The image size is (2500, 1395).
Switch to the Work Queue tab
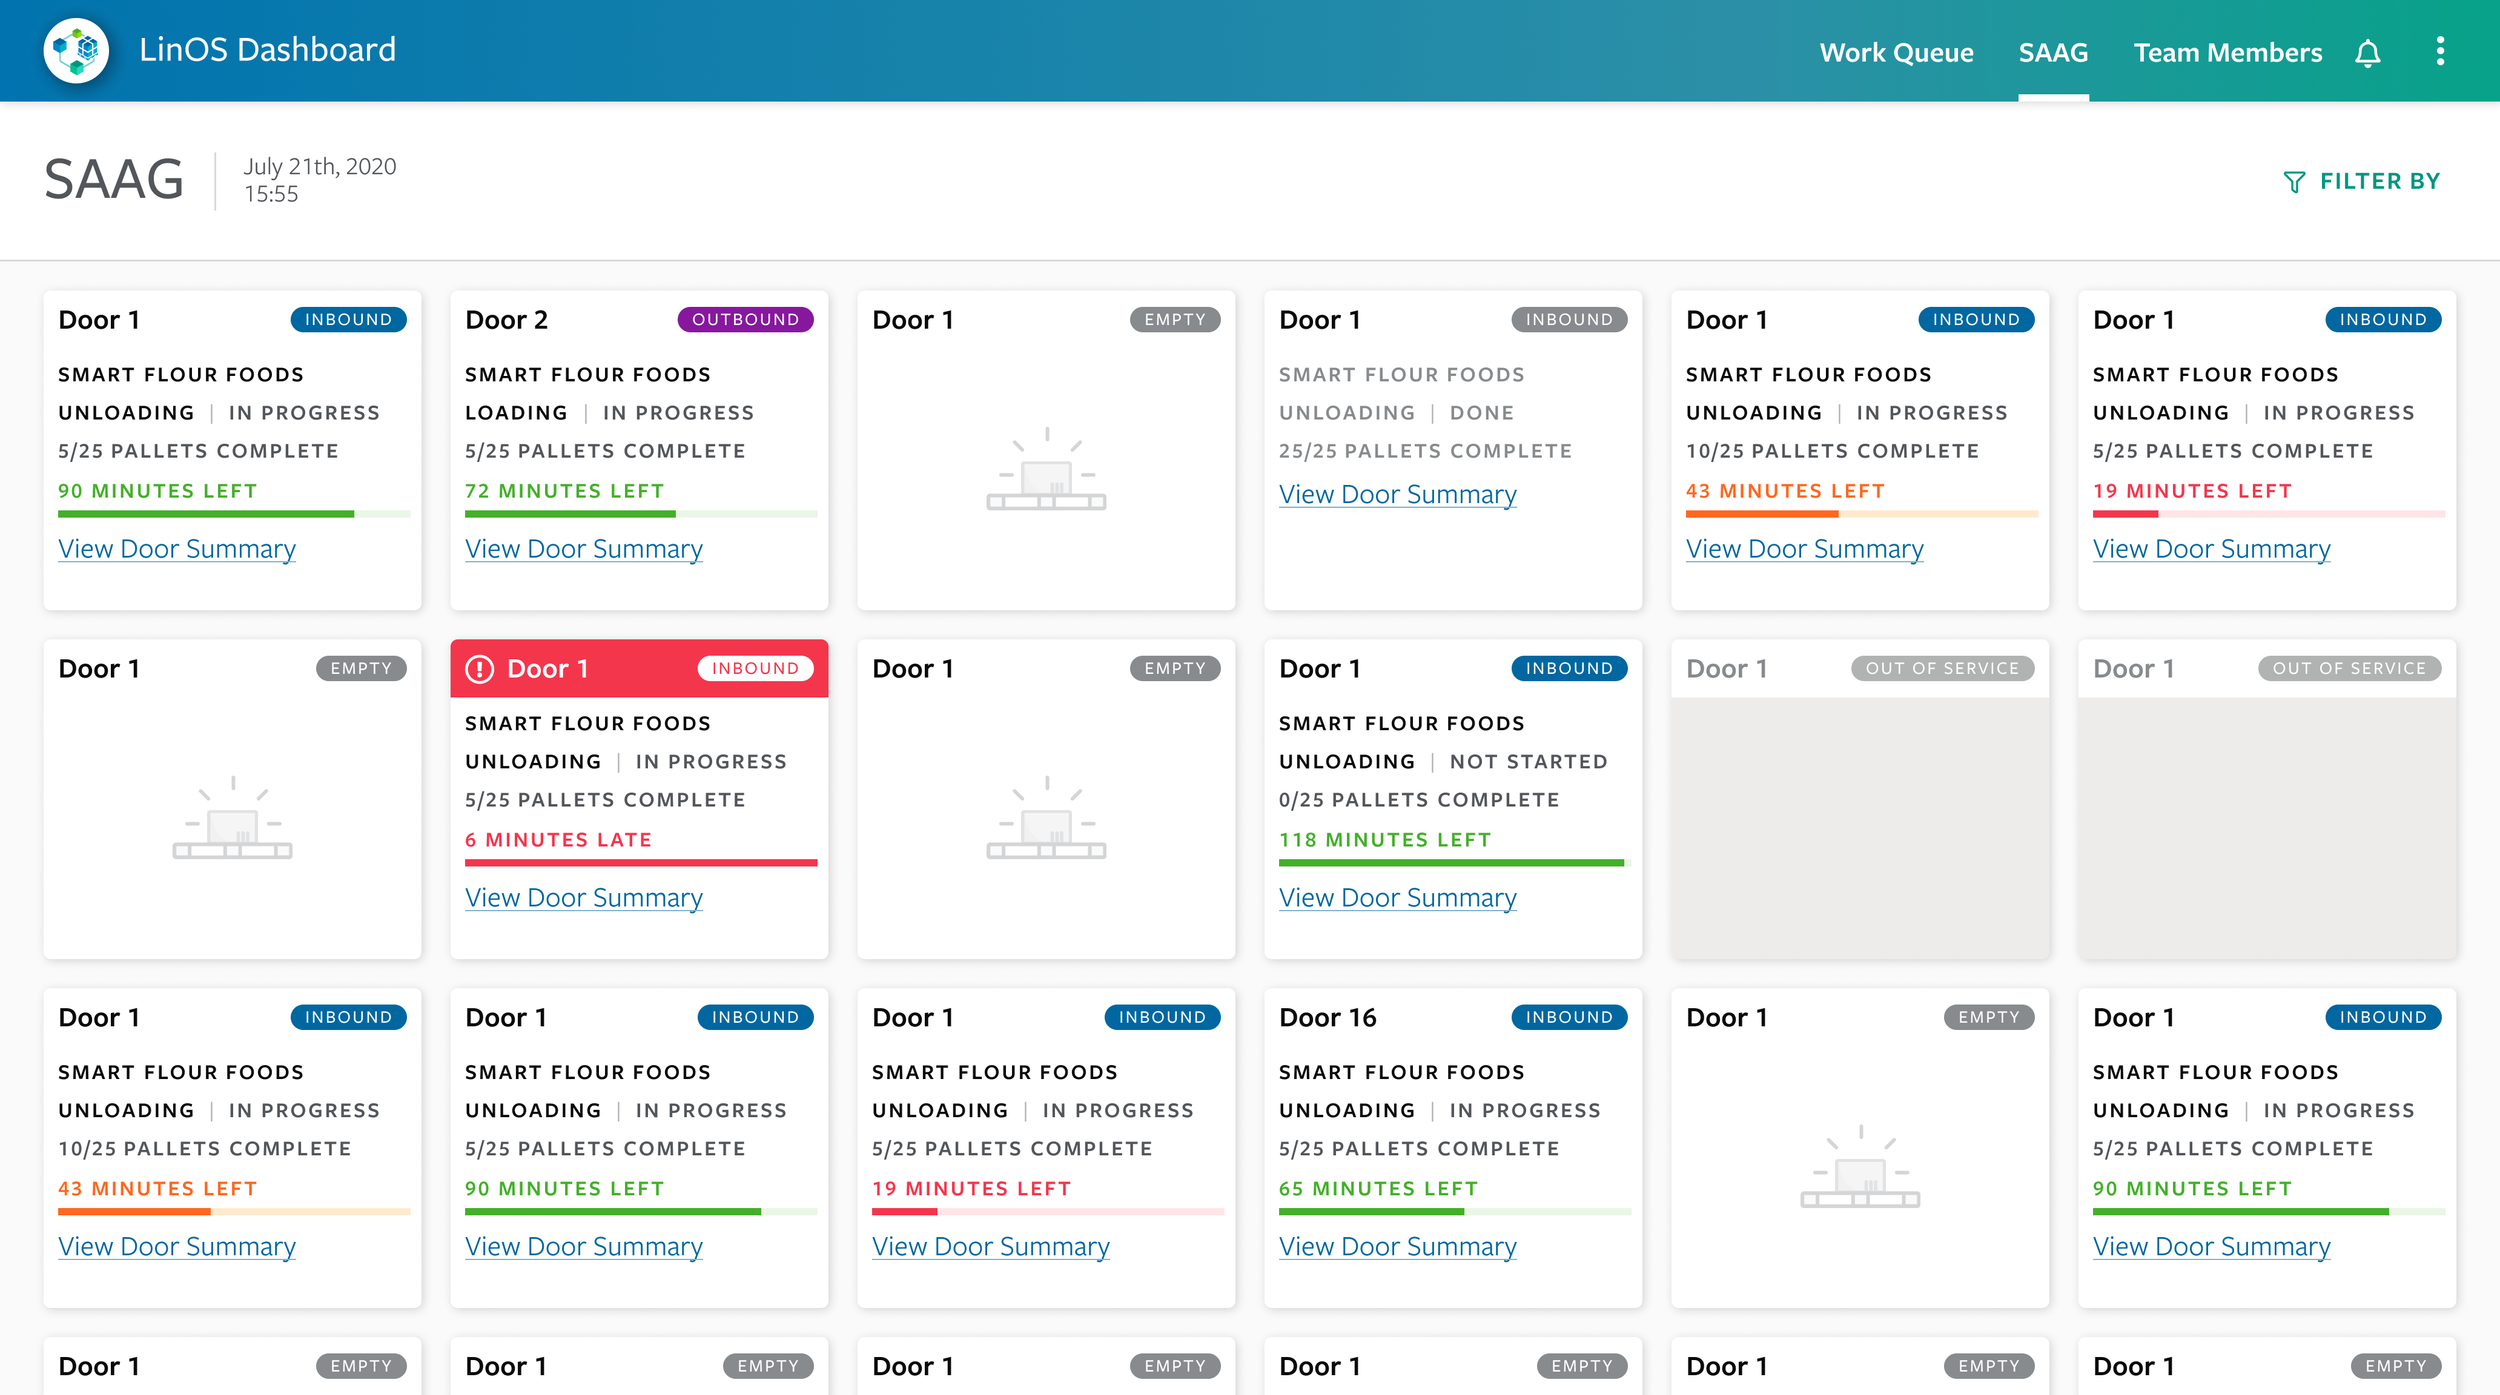(x=1896, y=52)
